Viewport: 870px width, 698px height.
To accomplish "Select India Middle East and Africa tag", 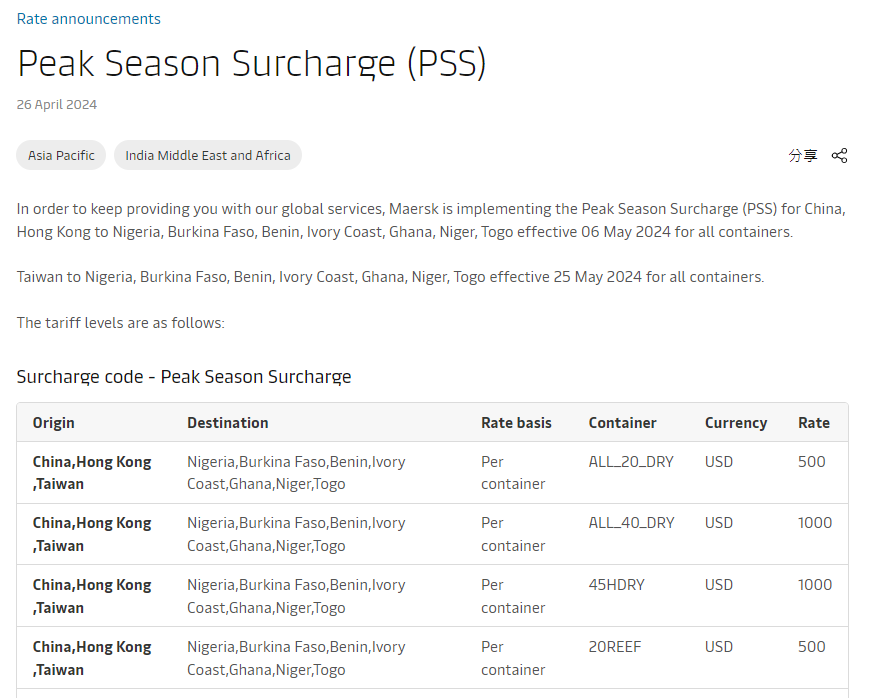I will click(x=208, y=155).
